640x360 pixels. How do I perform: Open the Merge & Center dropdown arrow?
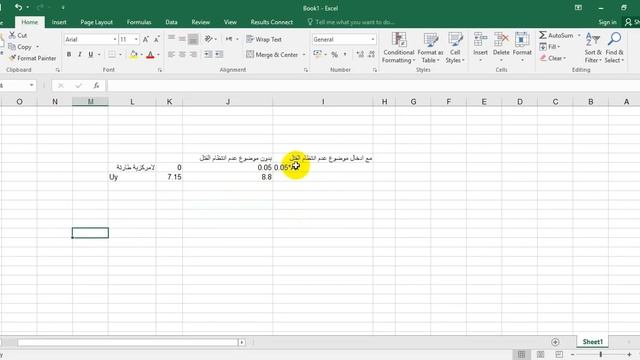[x=304, y=55]
